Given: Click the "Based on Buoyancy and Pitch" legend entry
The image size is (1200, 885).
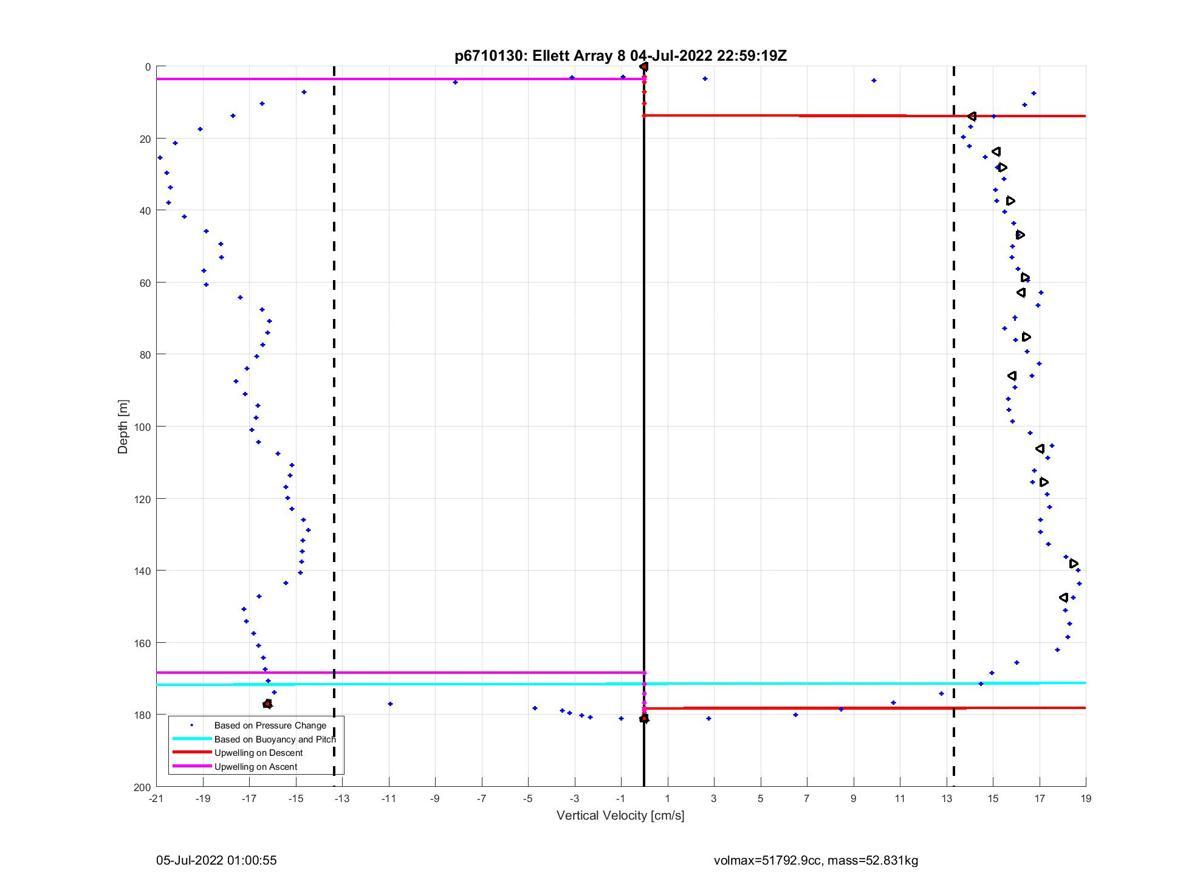Looking at the screenshot, I should [275, 738].
